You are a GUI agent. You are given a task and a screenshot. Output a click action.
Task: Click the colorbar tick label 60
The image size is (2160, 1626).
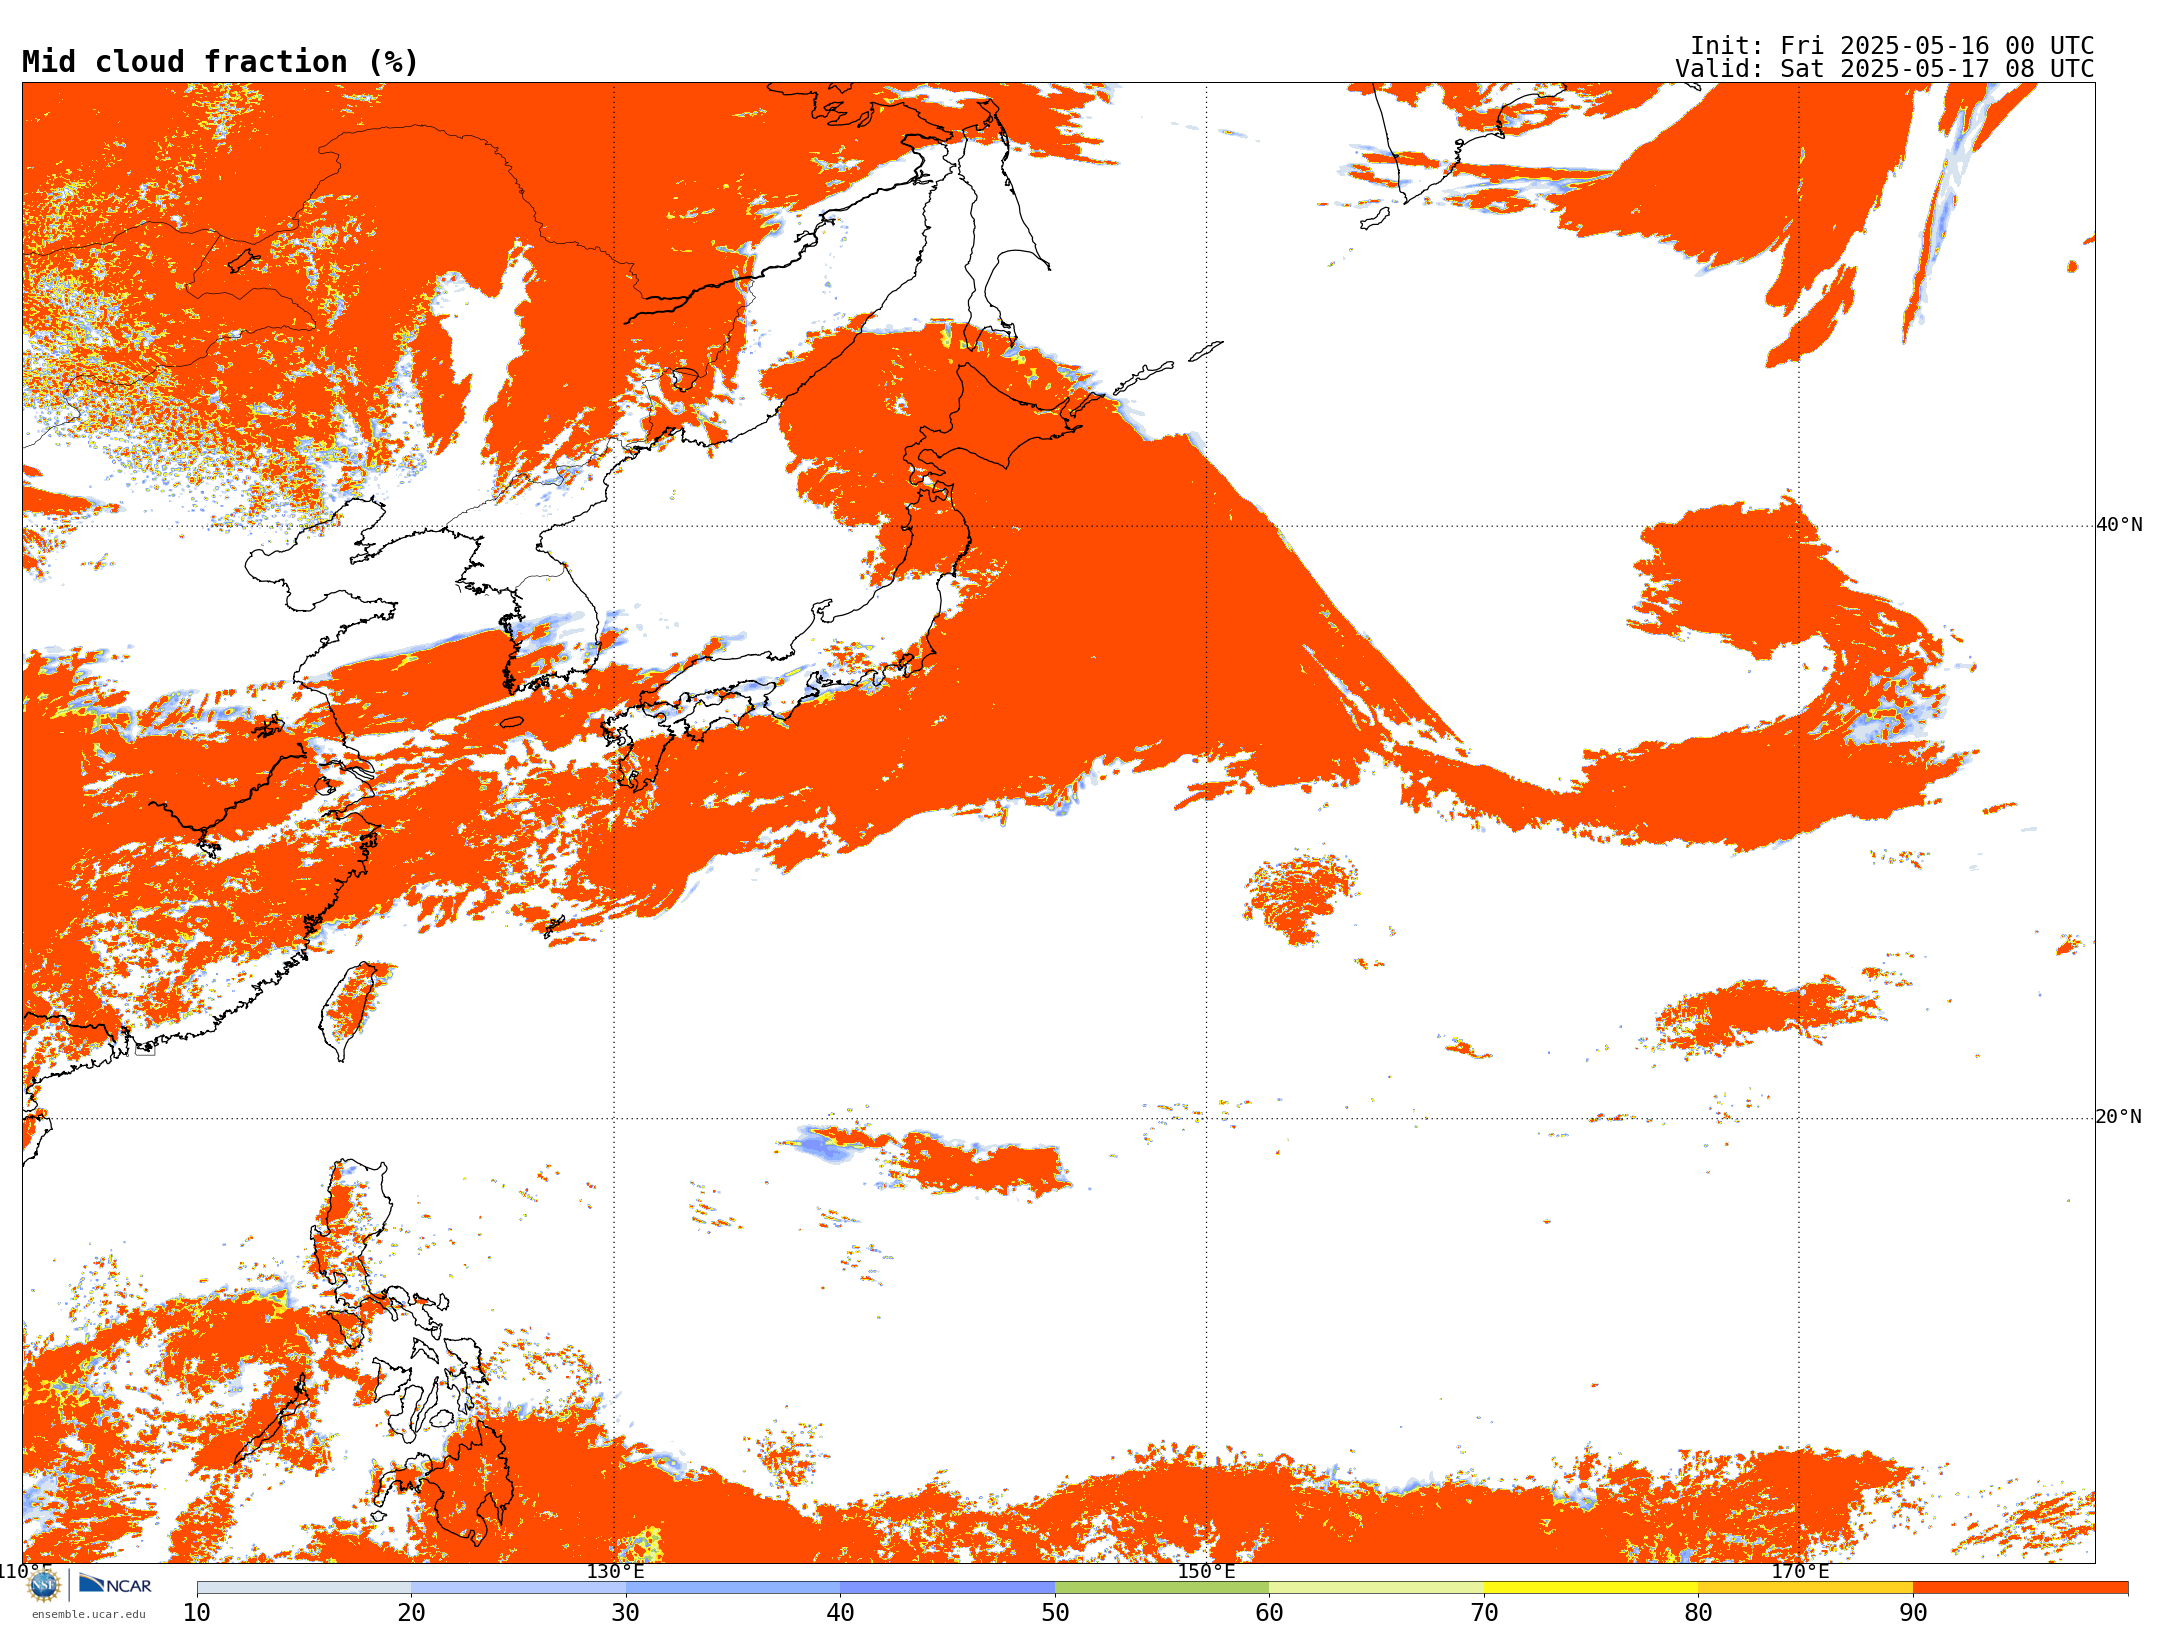coord(1269,1613)
